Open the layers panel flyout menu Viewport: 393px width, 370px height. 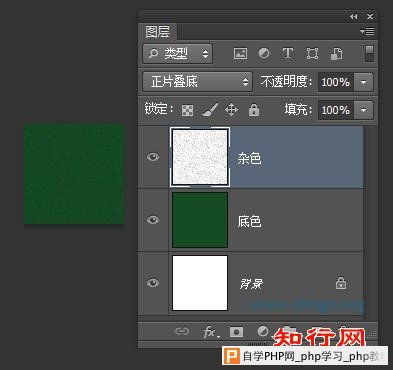point(367,32)
